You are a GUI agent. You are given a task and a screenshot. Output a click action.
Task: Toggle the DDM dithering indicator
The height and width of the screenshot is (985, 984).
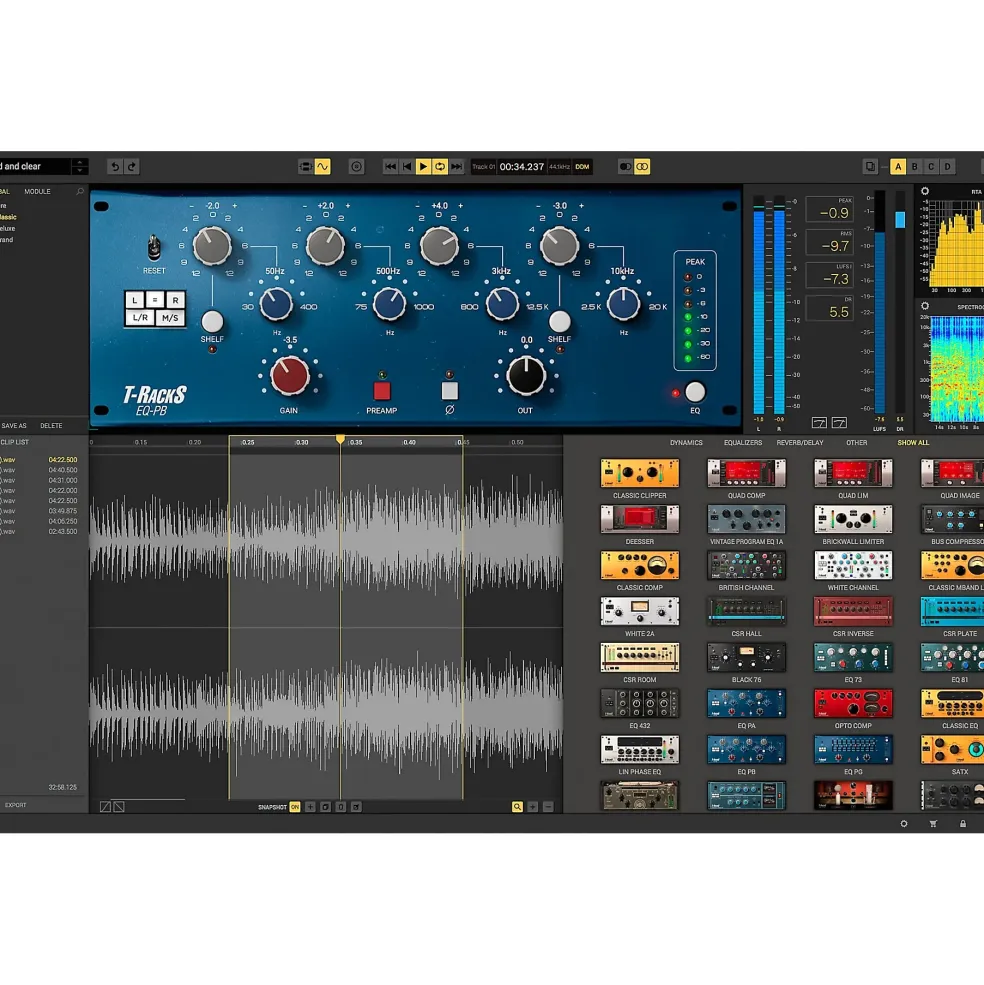tap(582, 166)
